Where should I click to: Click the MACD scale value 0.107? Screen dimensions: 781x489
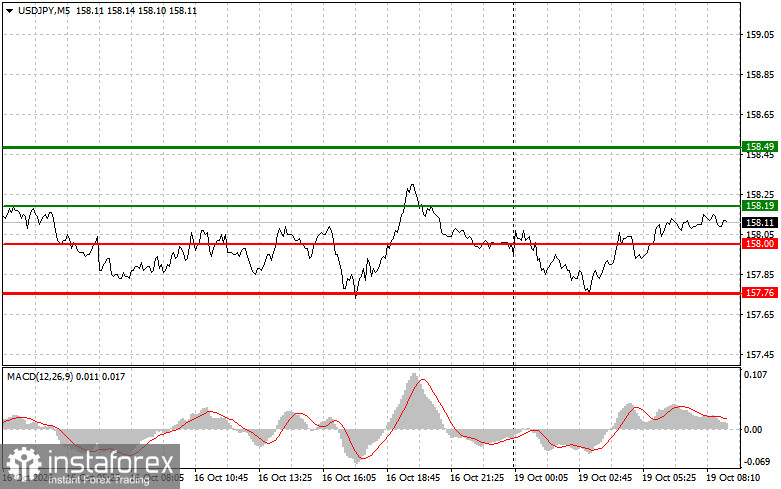(x=756, y=374)
